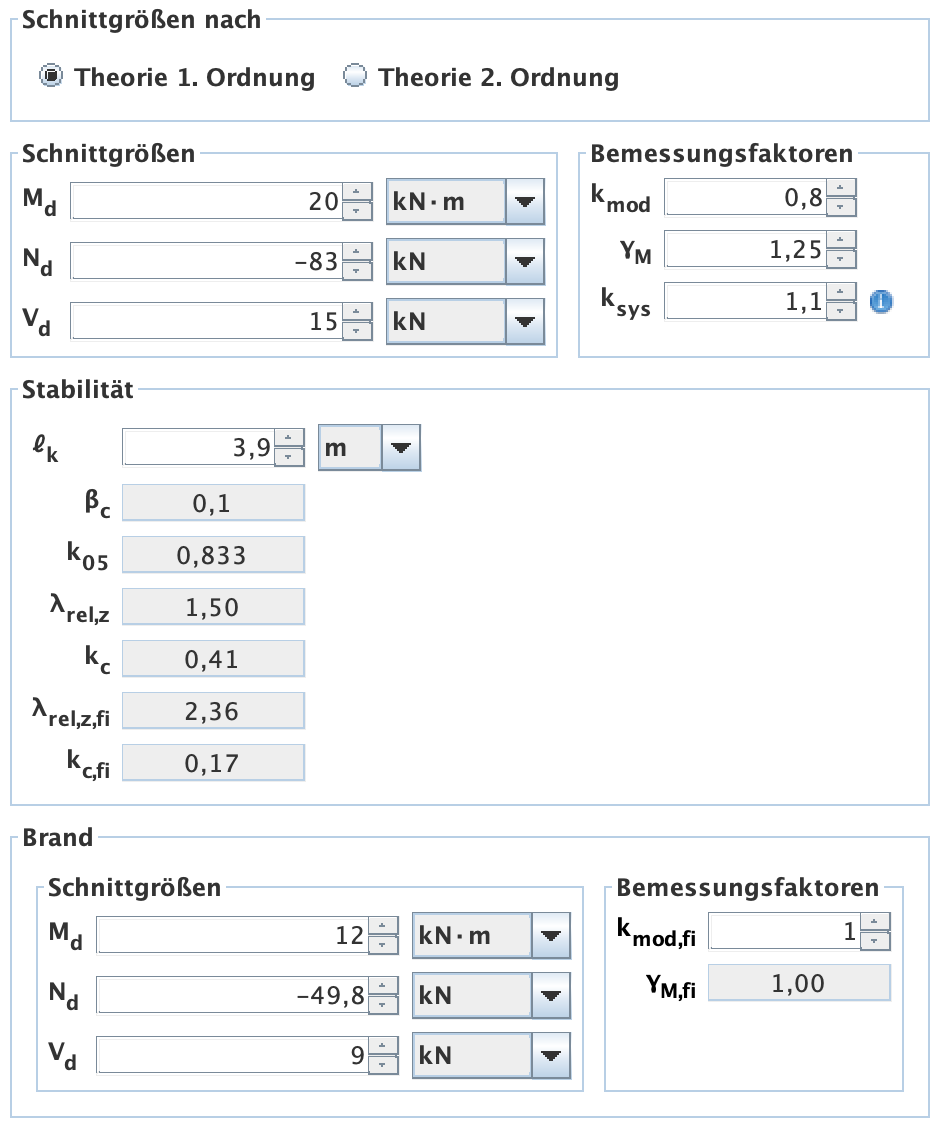This screenshot has width=940, height=1128.
Task: Decrease the Brand V_d value of 9
Action: (x=383, y=1064)
